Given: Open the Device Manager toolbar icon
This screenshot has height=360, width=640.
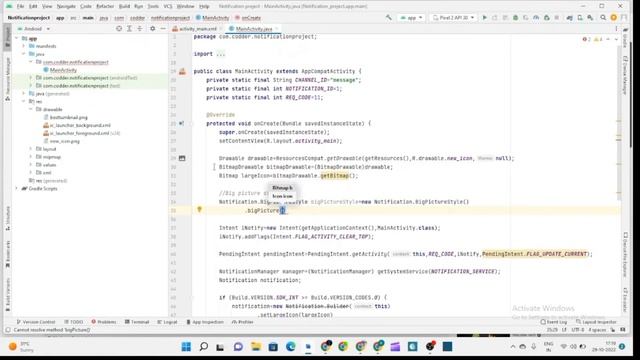Looking at the screenshot, I should (x=580, y=18).
